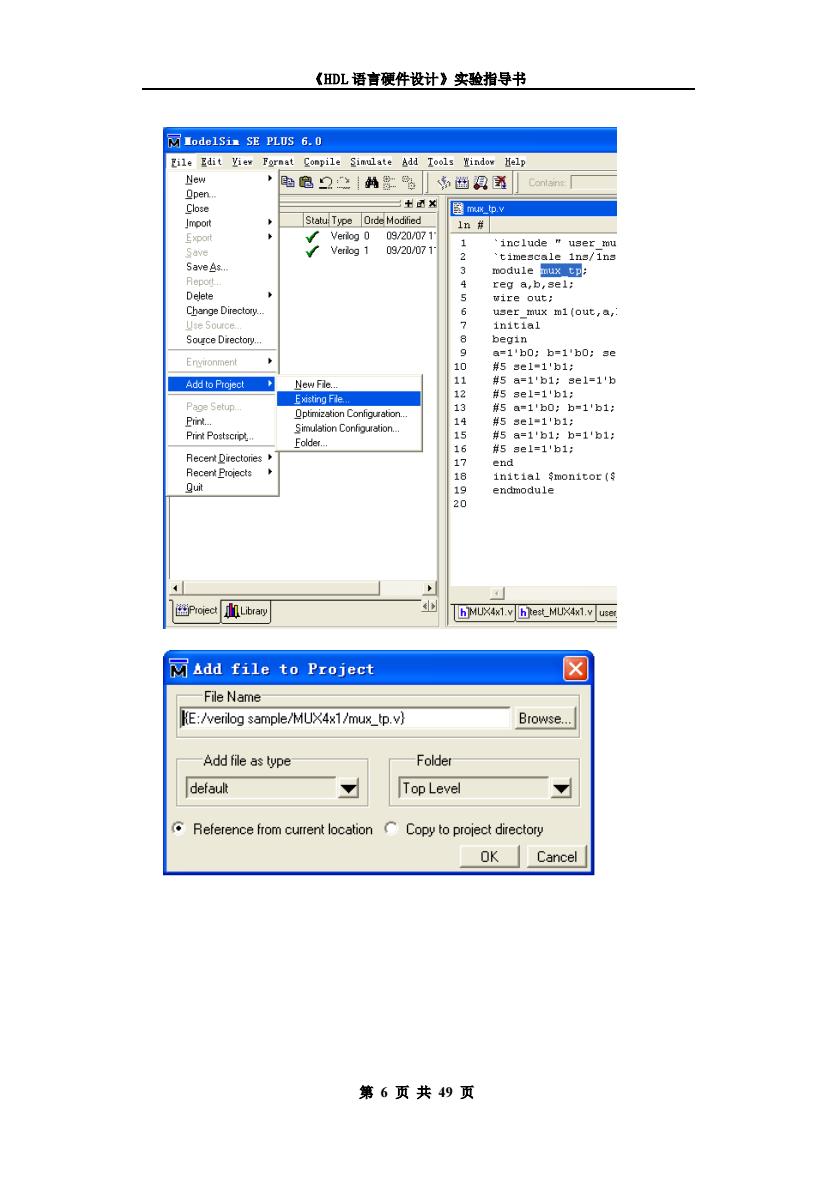
Task: Click OK in the Add file to Project dialog
Action: [x=489, y=856]
